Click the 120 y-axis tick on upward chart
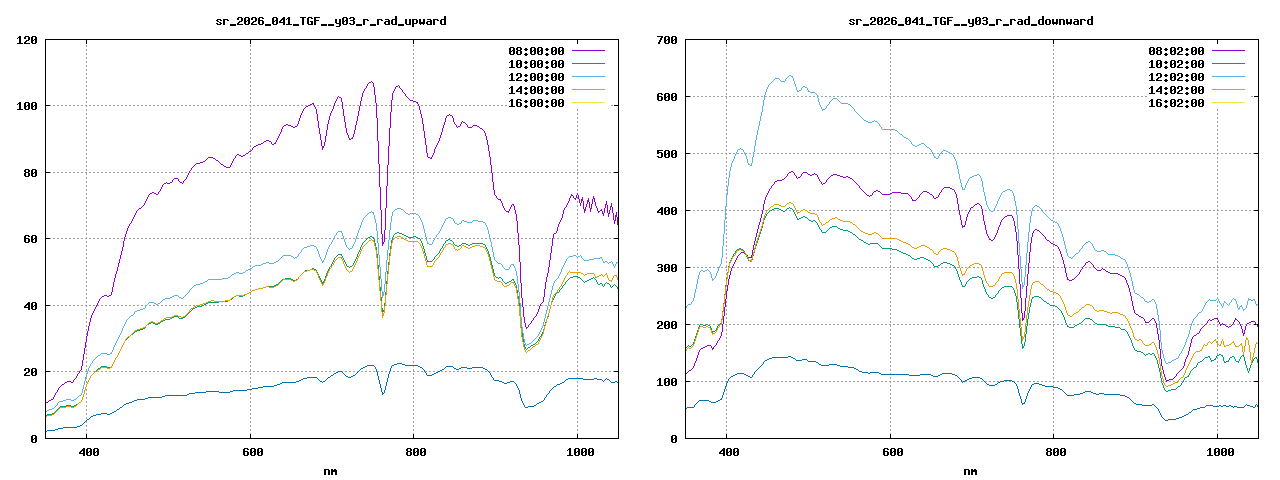The height and width of the screenshot is (480, 1280). point(27,40)
